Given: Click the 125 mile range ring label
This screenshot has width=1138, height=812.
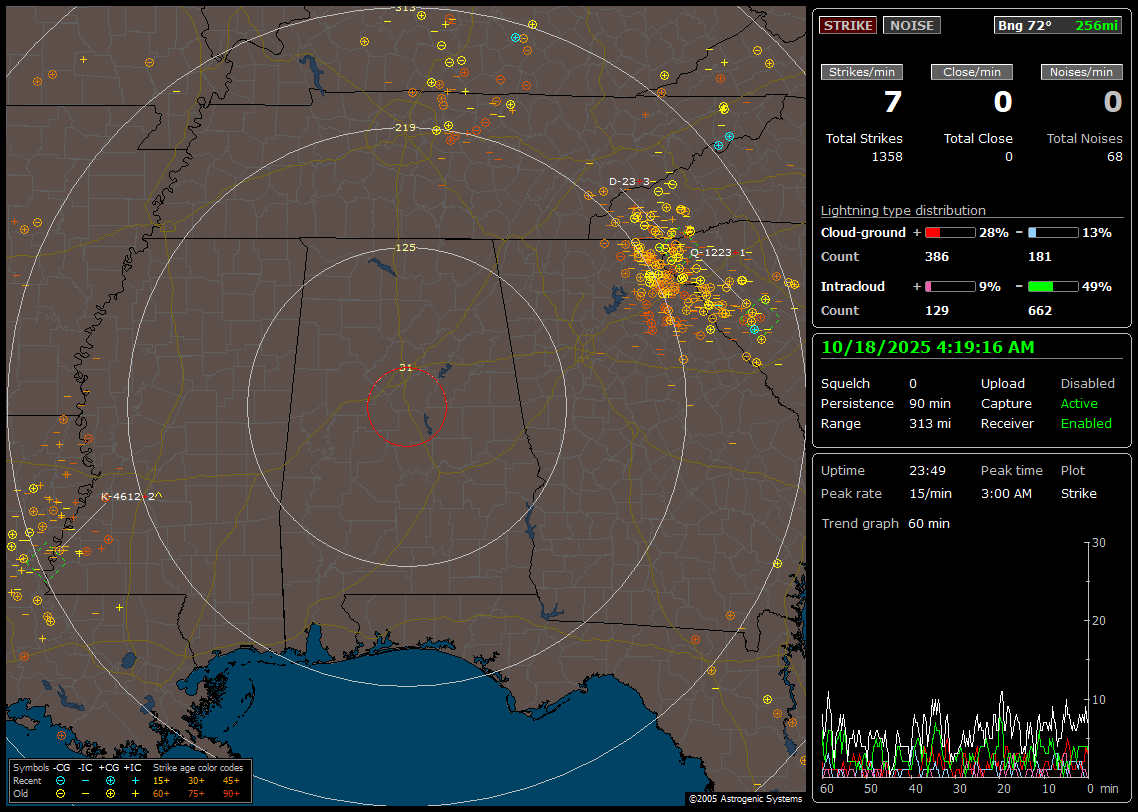Looking at the screenshot, I should pyautogui.click(x=405, y=247).
